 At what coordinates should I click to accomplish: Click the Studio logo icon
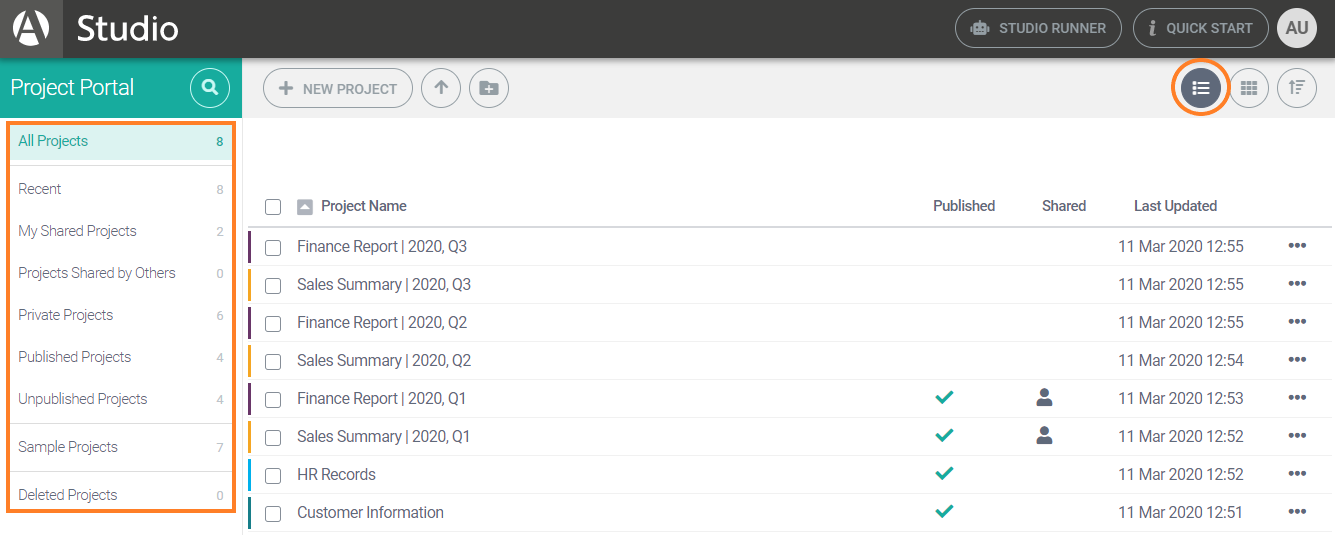tap(31, 28)
